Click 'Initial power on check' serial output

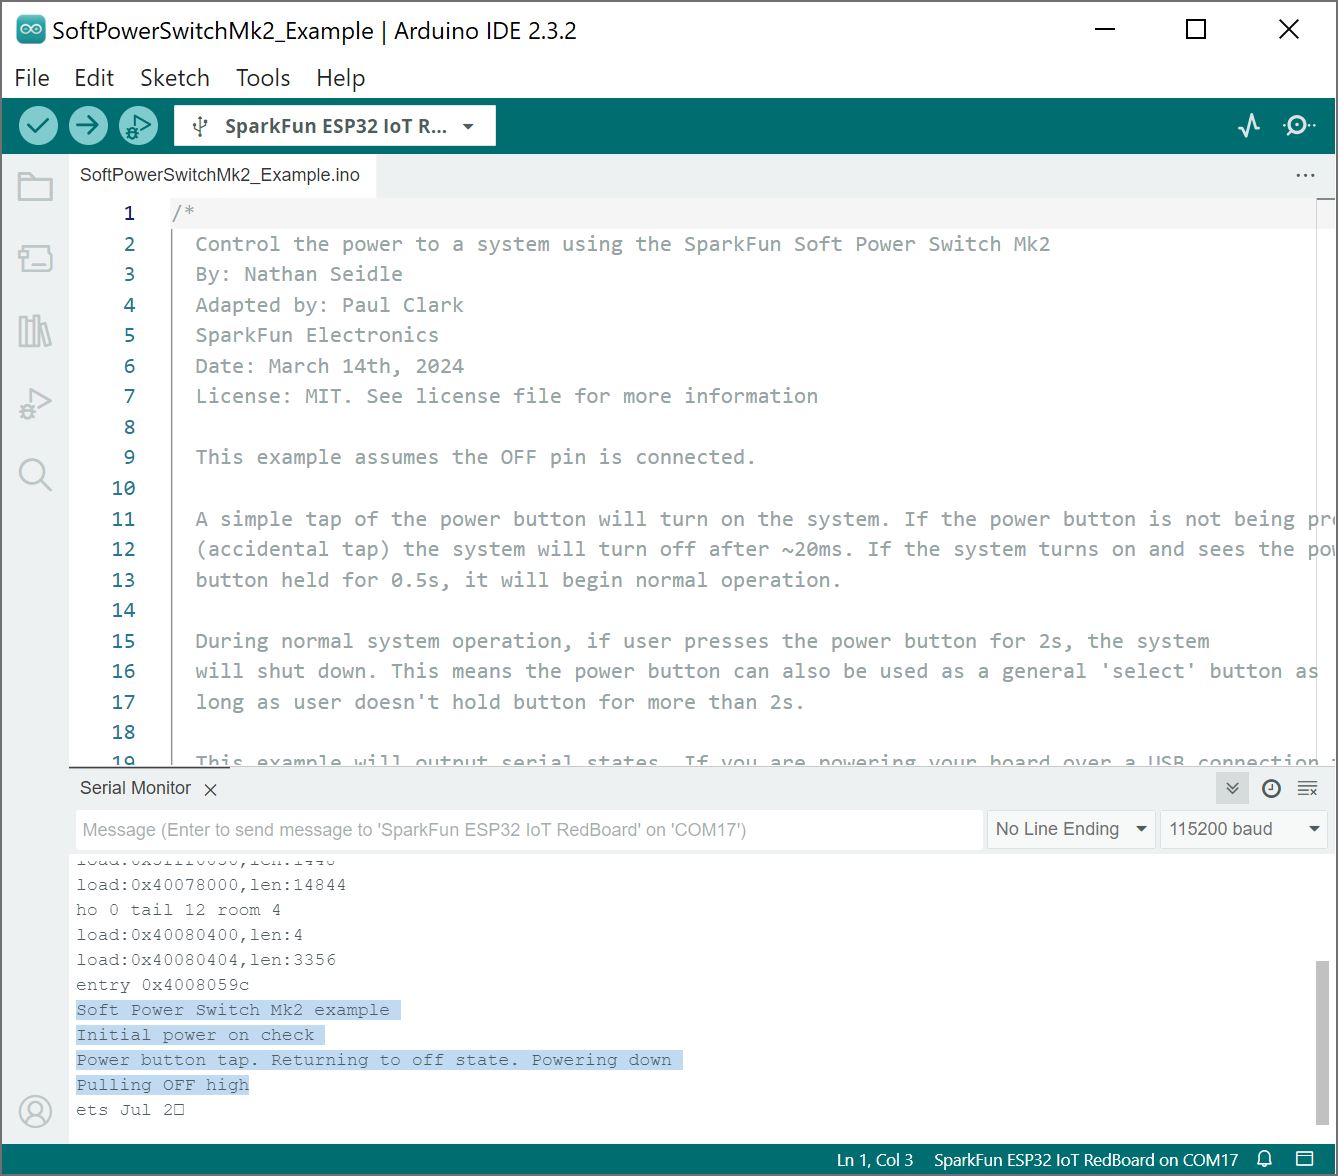coord(195,1035)
